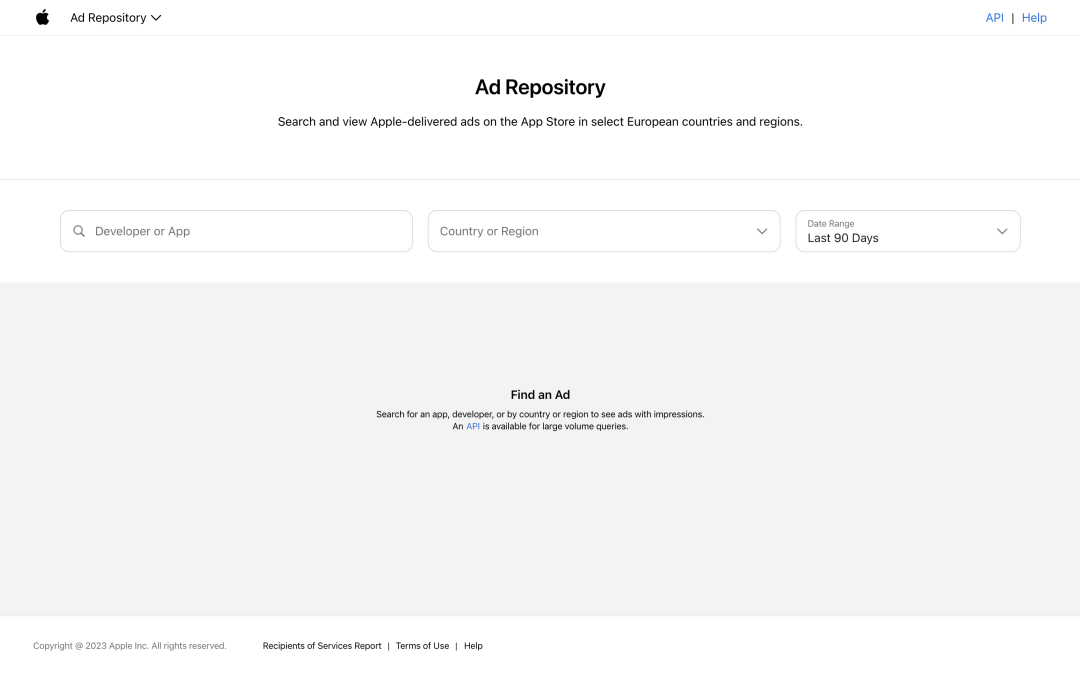Open the Date Range Last 90 Days selector
Viewport: 1080px width, 674px height.
tap(890, 231)
